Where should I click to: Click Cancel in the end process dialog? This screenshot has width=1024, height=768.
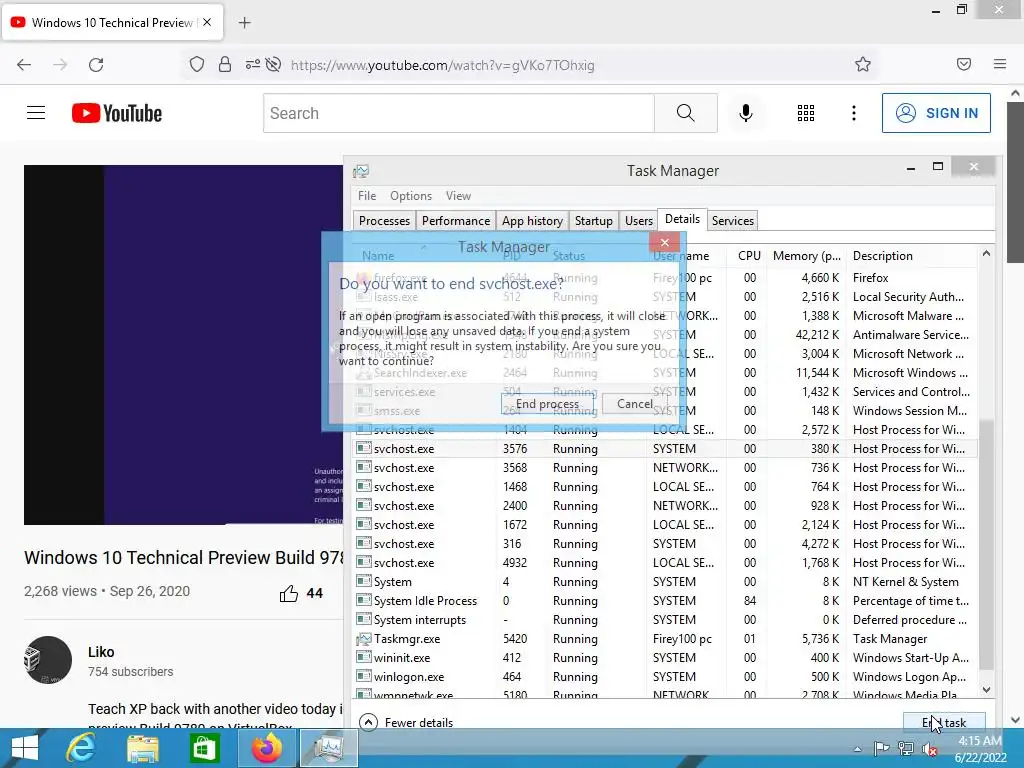pos(635,404)
